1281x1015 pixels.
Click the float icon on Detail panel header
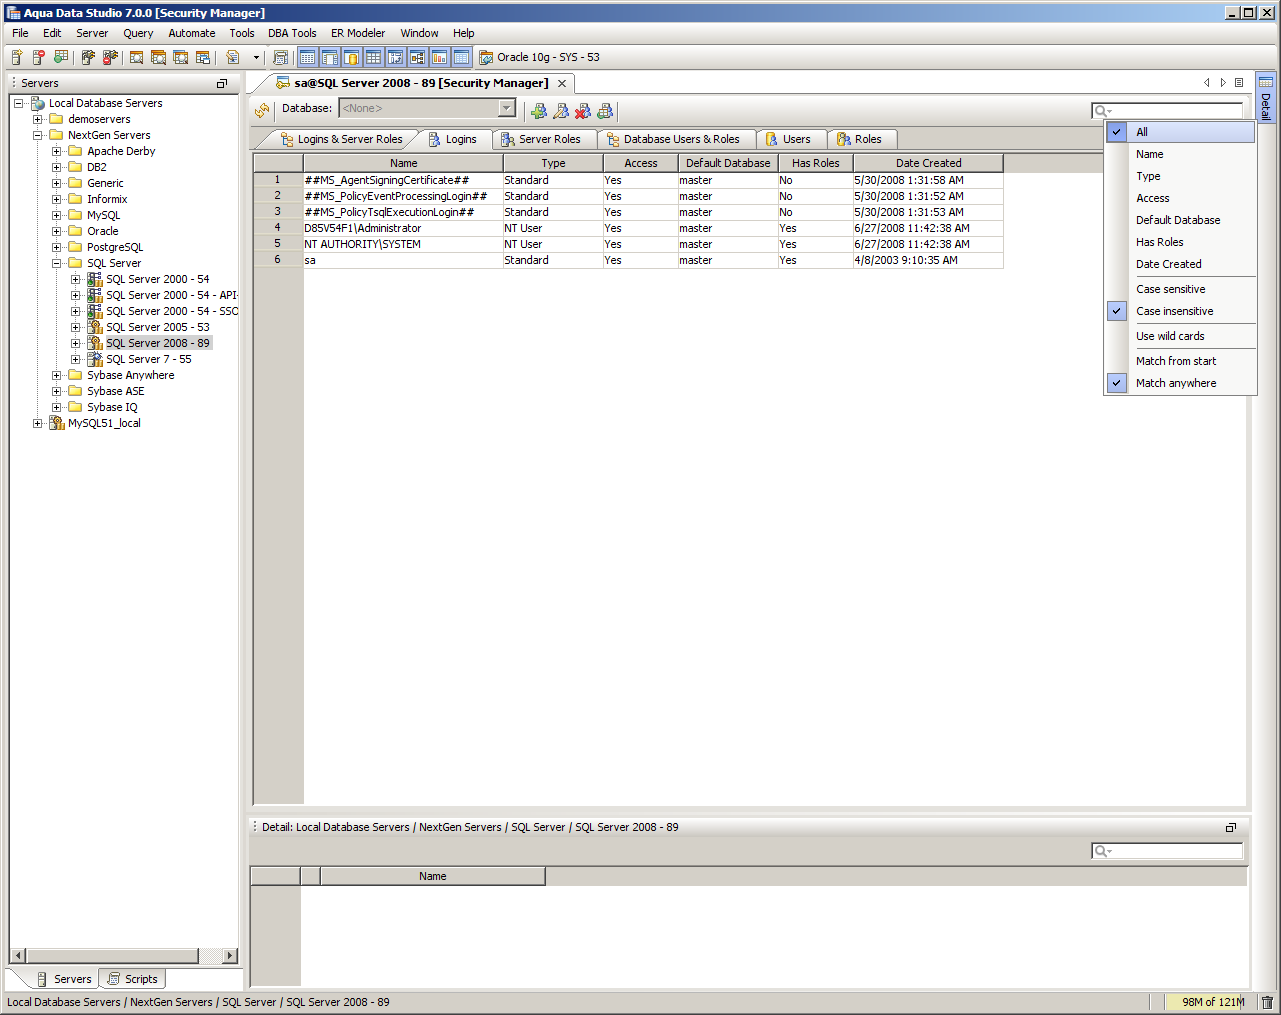point(1231,827)
